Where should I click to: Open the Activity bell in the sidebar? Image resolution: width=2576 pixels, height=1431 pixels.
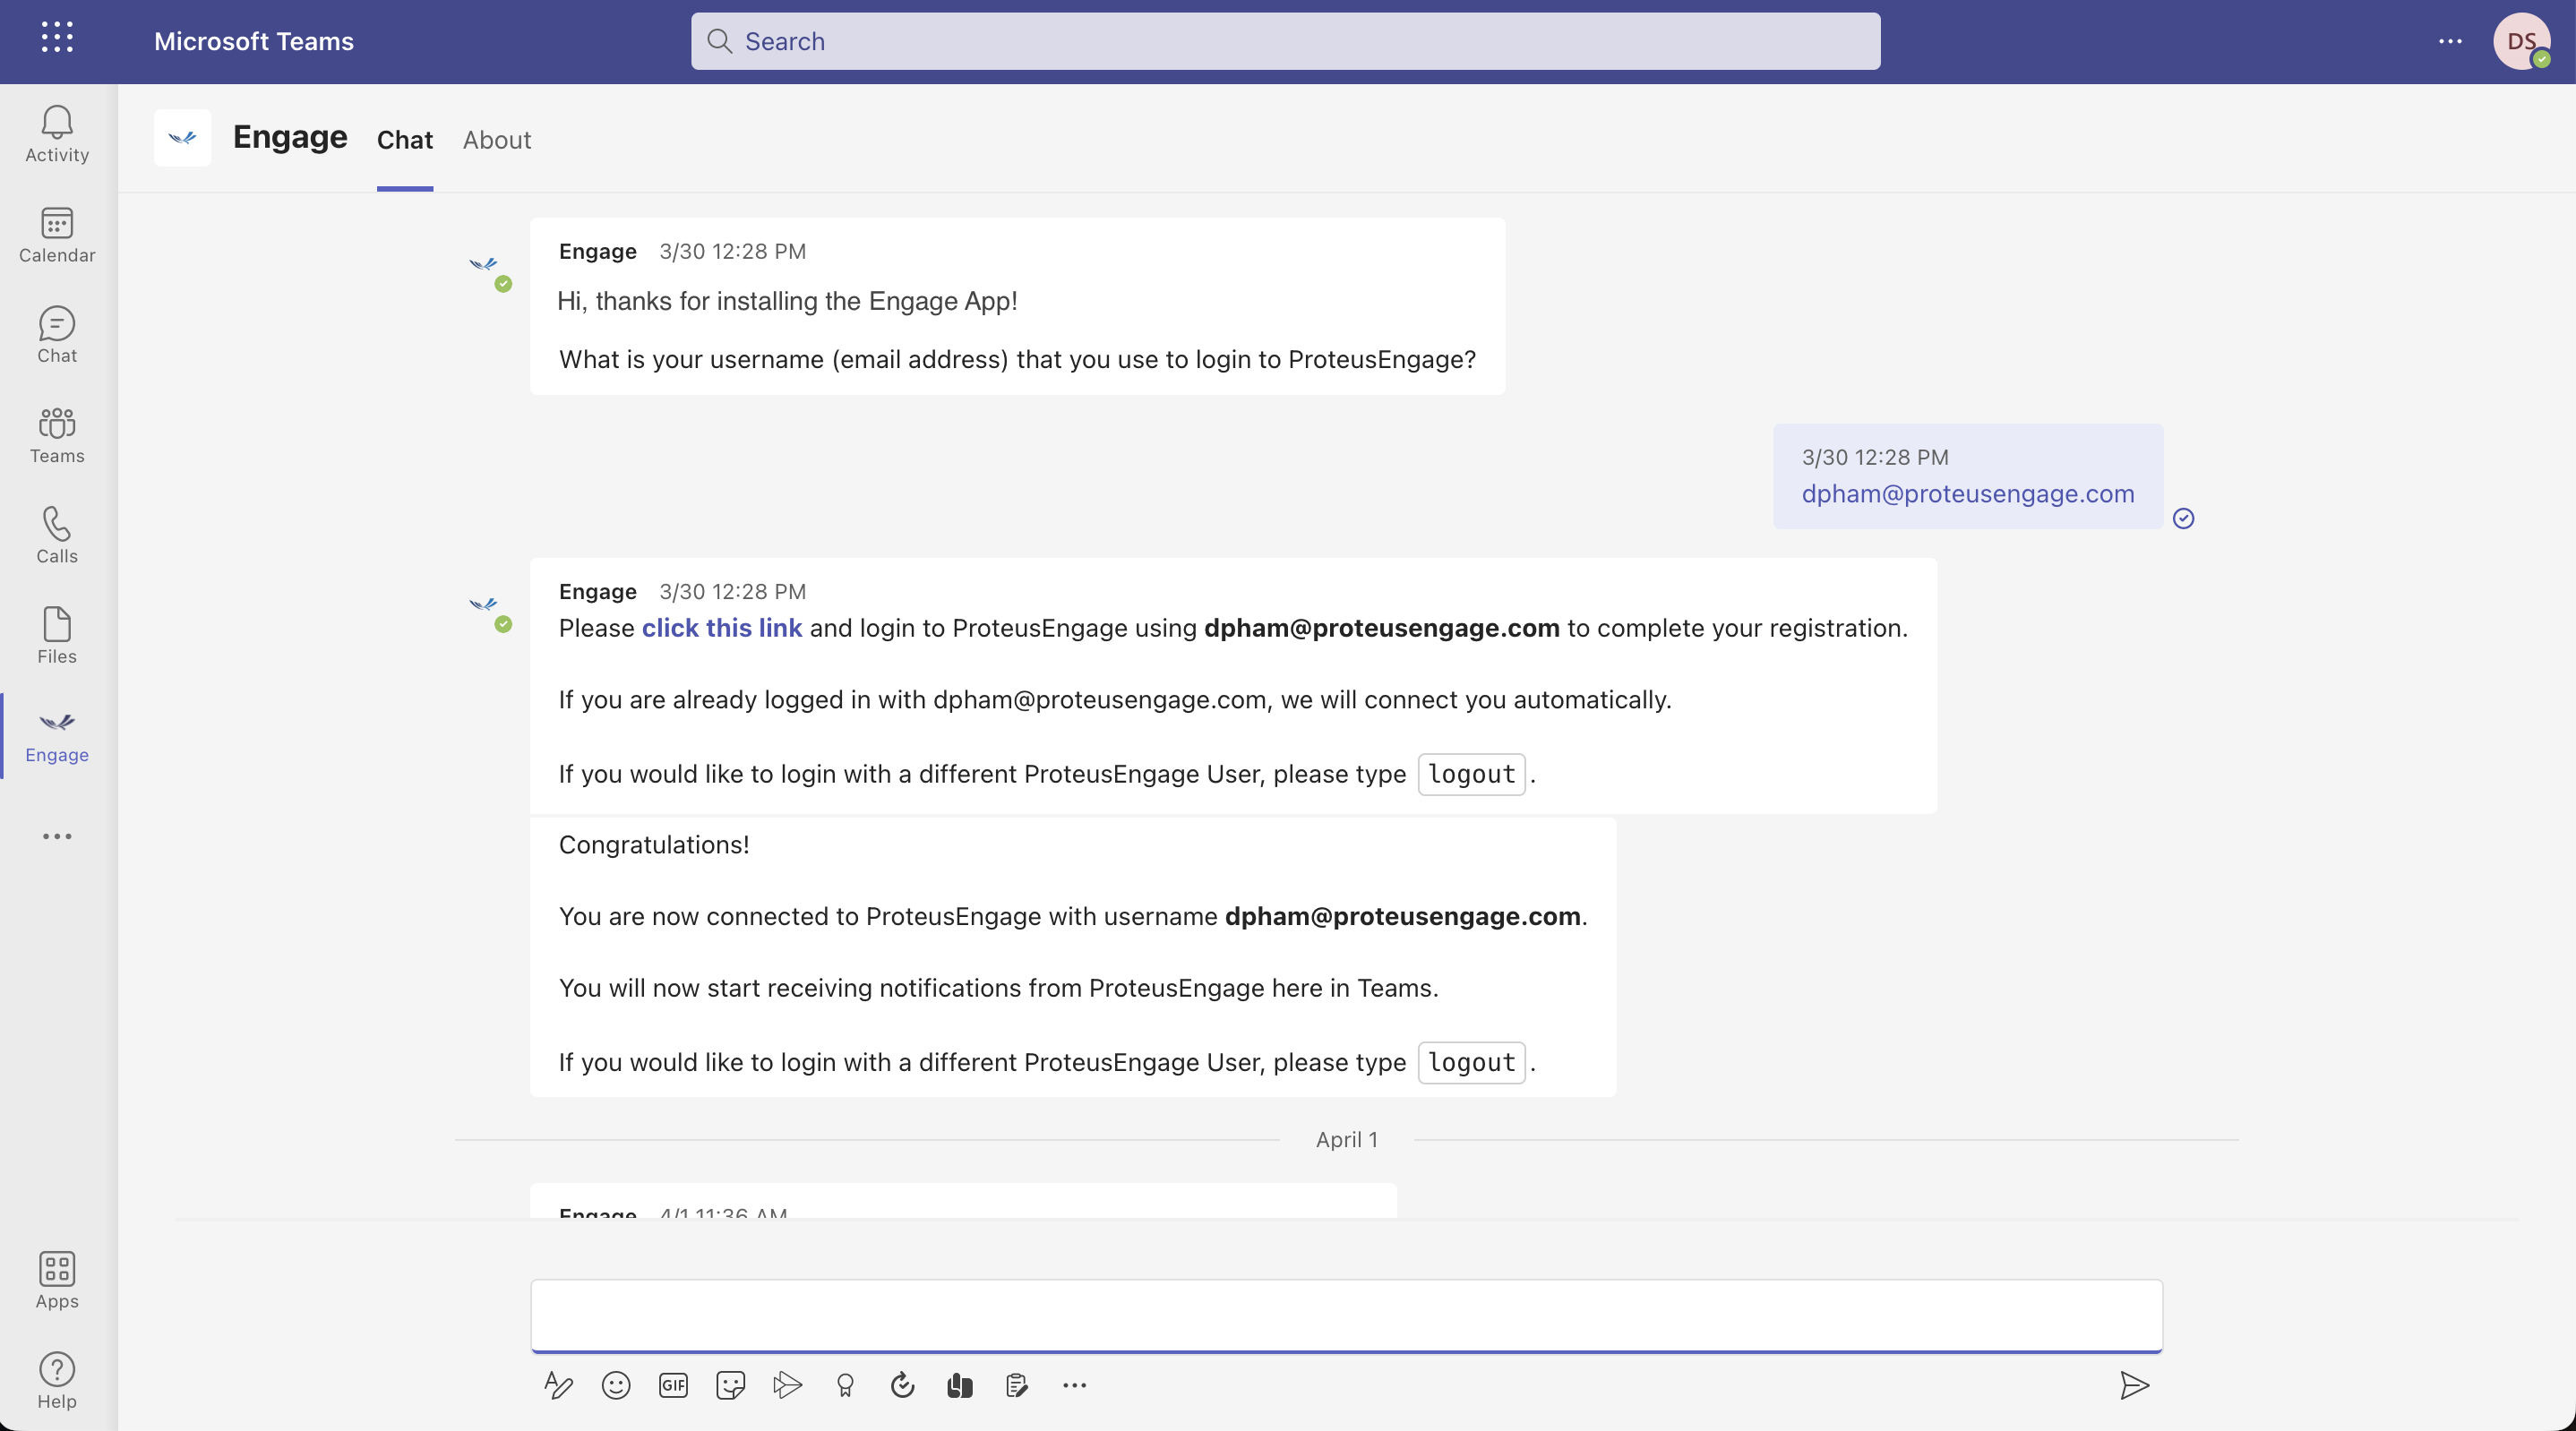[x=57, y=135]
